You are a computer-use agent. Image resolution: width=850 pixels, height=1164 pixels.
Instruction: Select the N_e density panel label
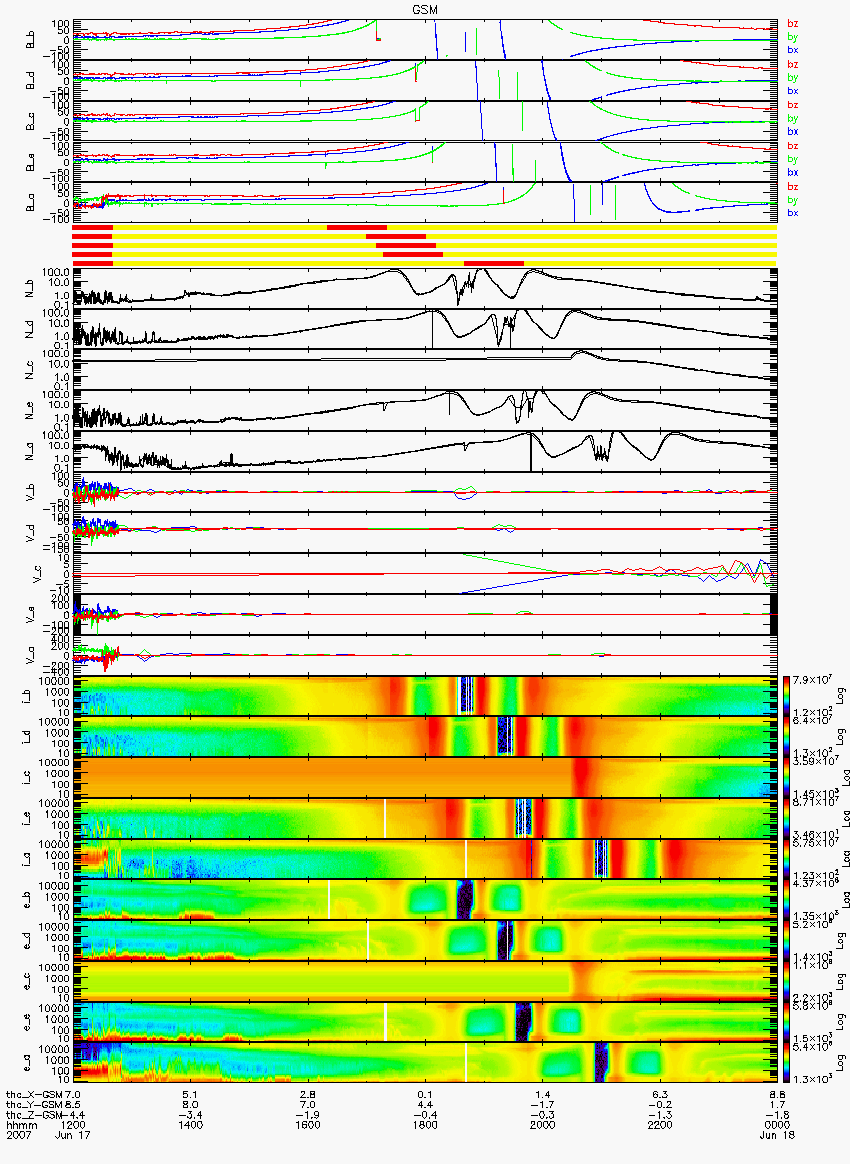[30, 411]
